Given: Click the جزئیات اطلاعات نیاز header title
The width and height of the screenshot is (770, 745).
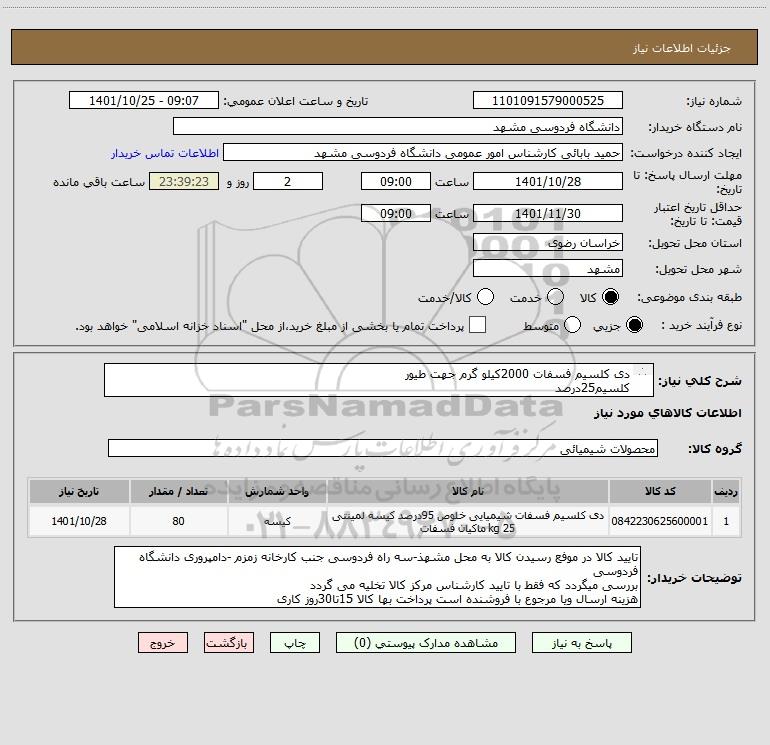Looking at the screenshot, I should coord(681,48).
